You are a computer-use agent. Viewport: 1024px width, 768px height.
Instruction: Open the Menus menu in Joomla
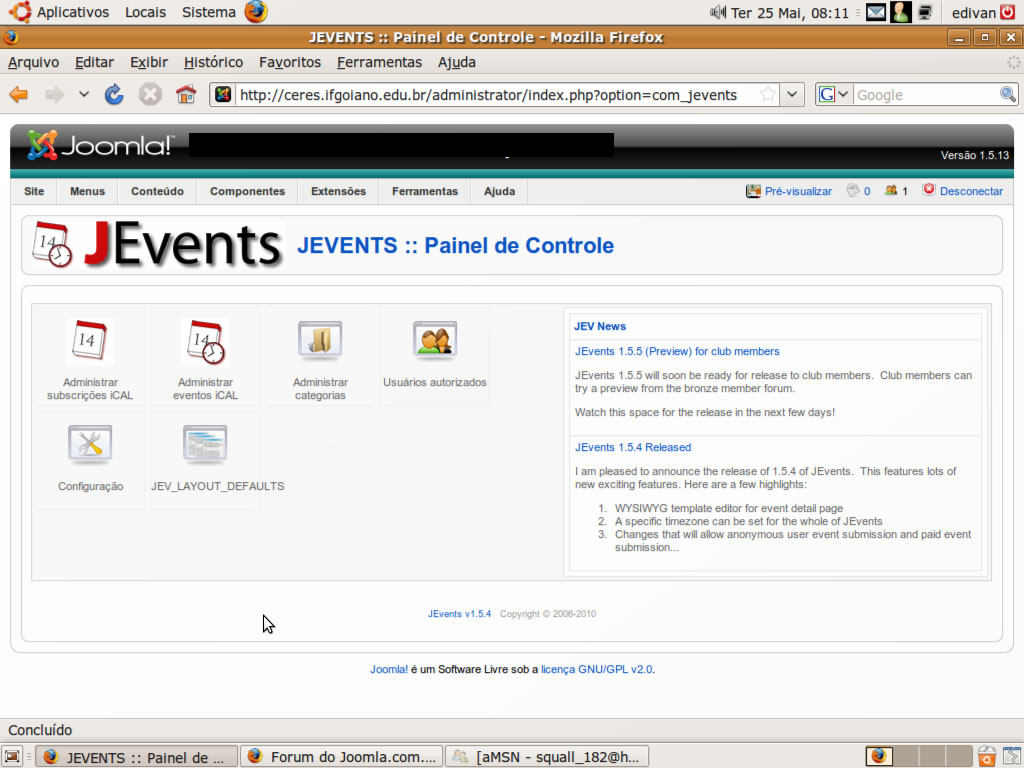(88, 191)
